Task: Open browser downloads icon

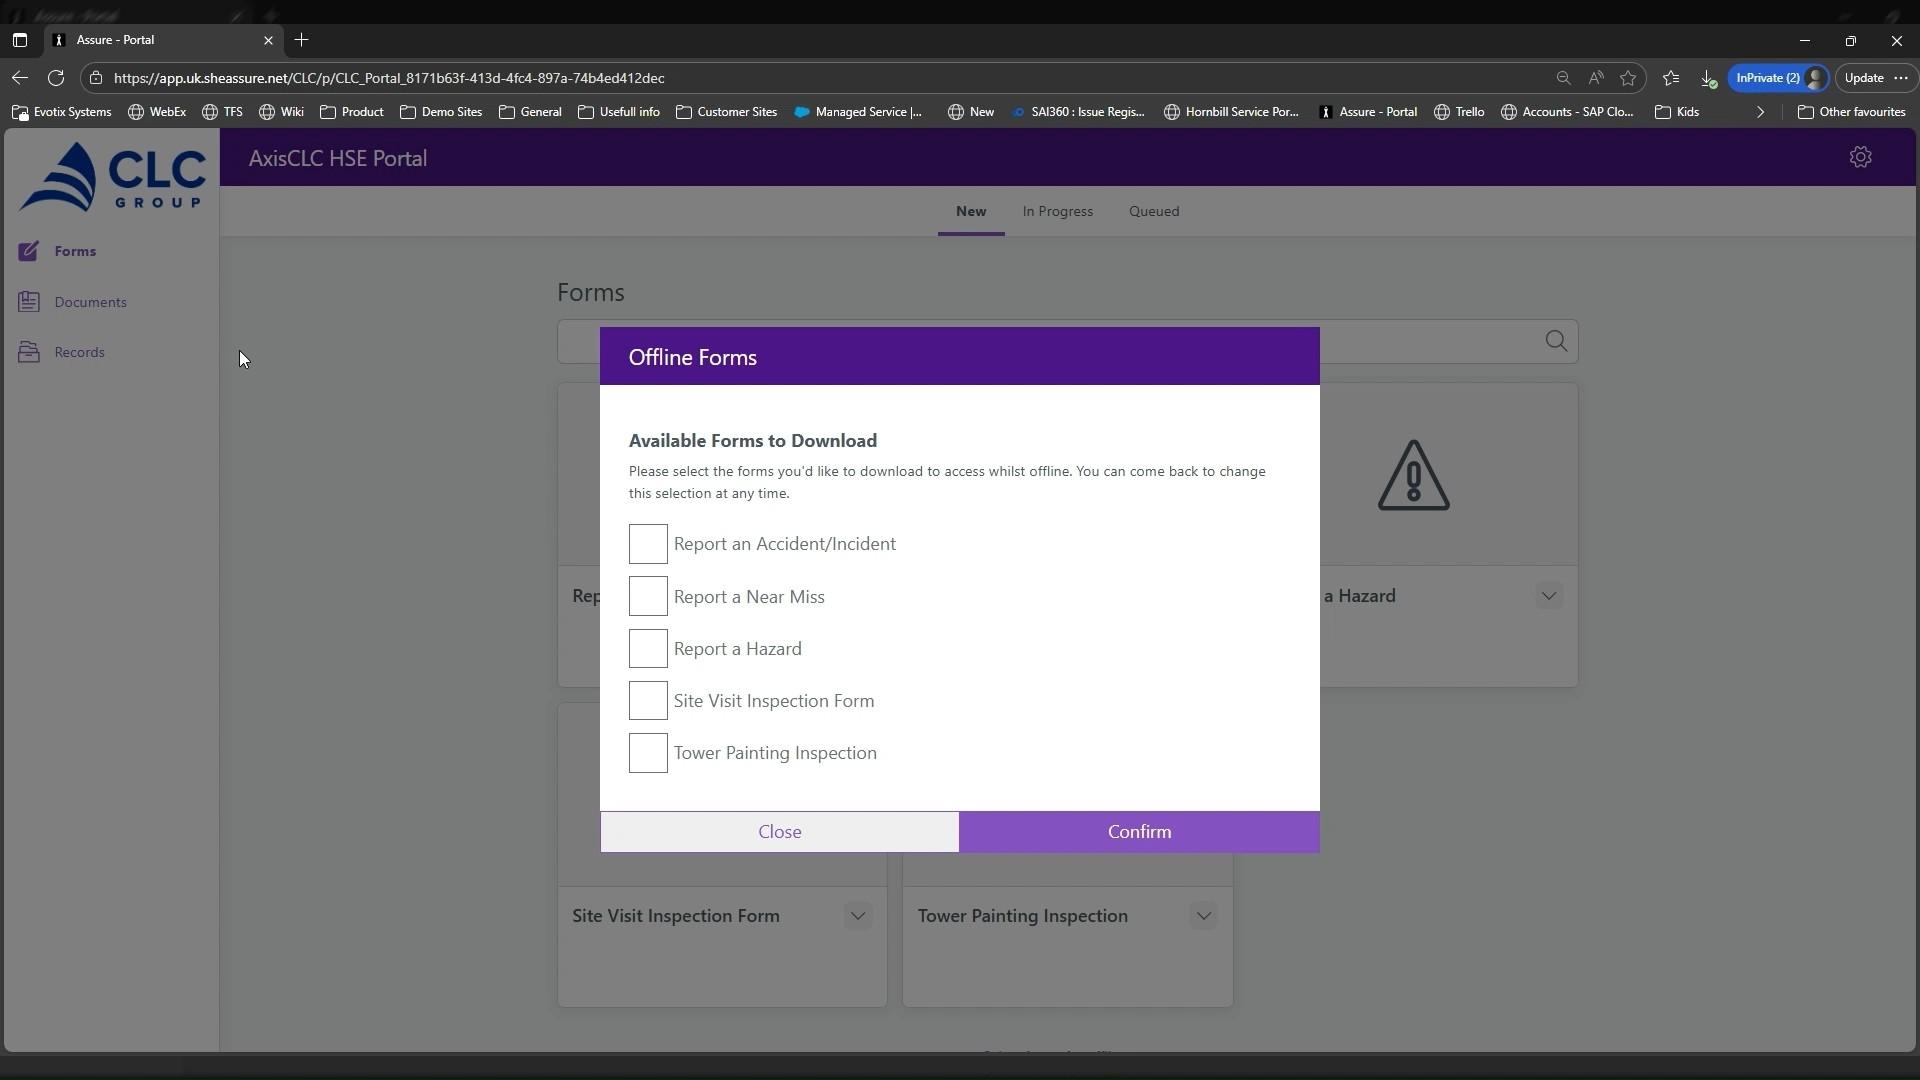Action: [x=1708, y=78]
